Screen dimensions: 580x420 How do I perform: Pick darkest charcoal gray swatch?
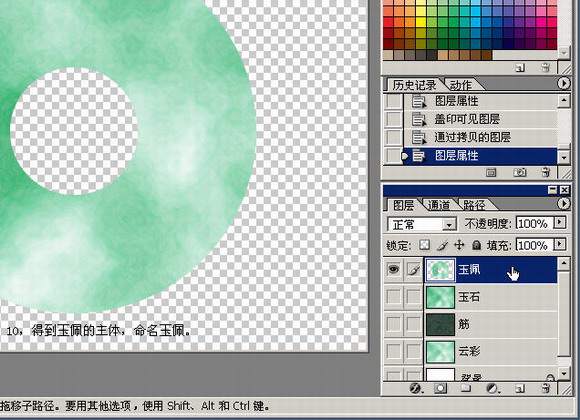(432, 55)
